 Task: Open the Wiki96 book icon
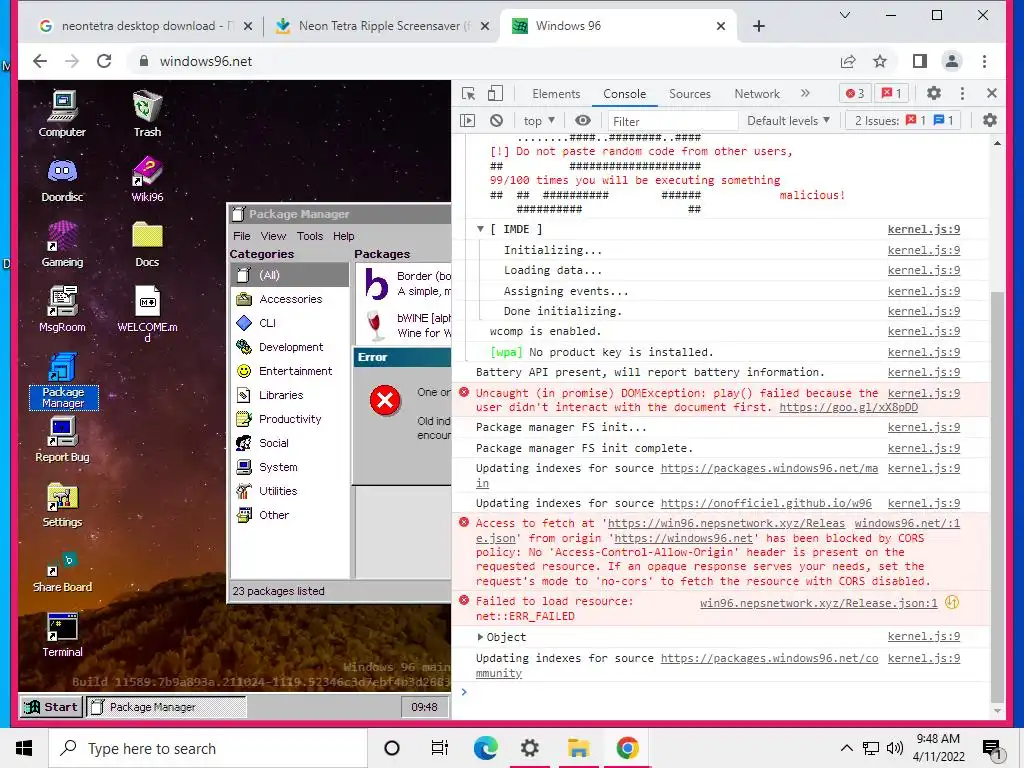[x=147, y=180]
